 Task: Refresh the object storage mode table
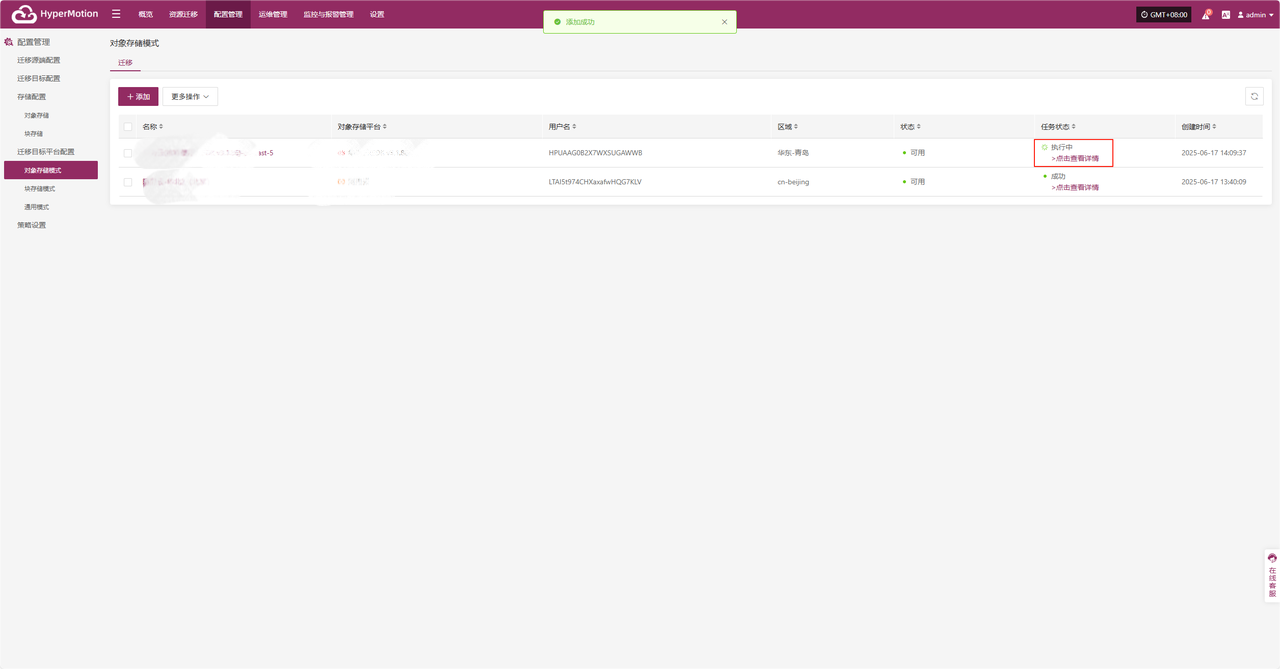click(x=1254, y=96)
